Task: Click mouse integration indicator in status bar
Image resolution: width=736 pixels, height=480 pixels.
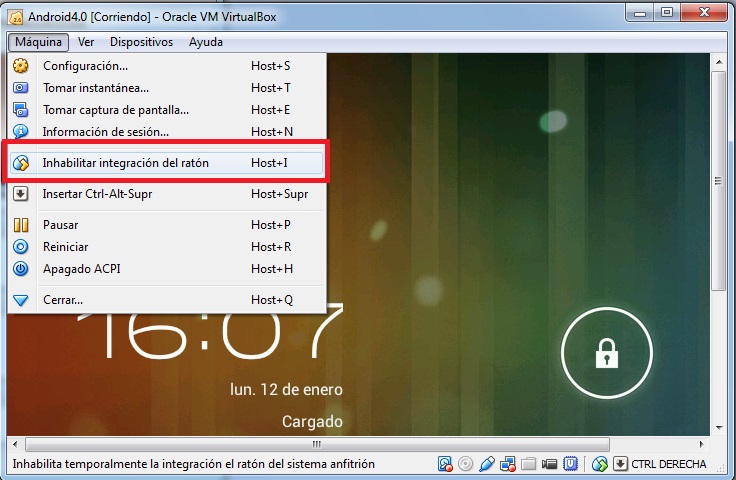Action: 599,464
